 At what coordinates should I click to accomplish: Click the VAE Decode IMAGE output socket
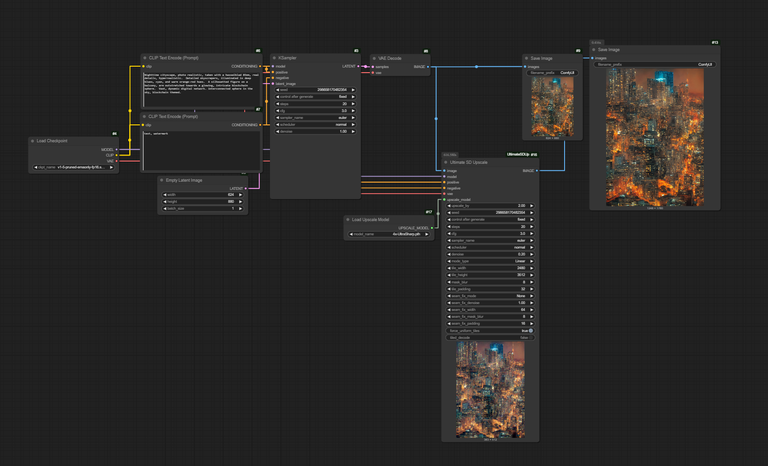[x=428, y=67]
